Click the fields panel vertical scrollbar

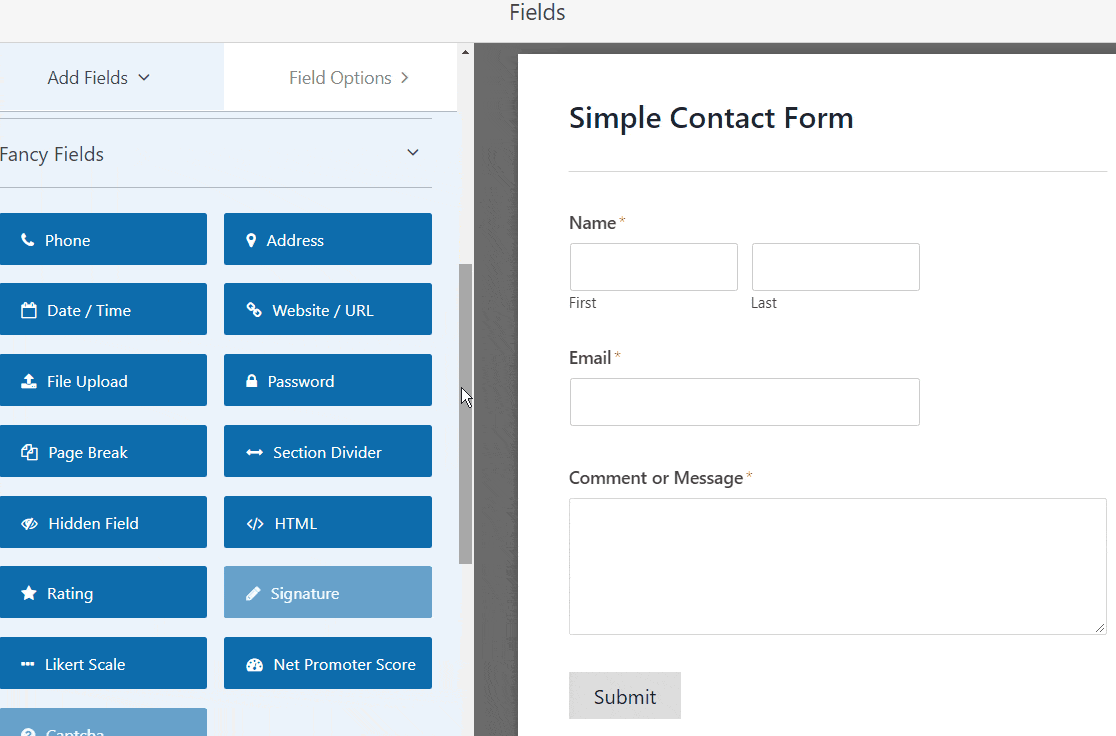point(465,413)
